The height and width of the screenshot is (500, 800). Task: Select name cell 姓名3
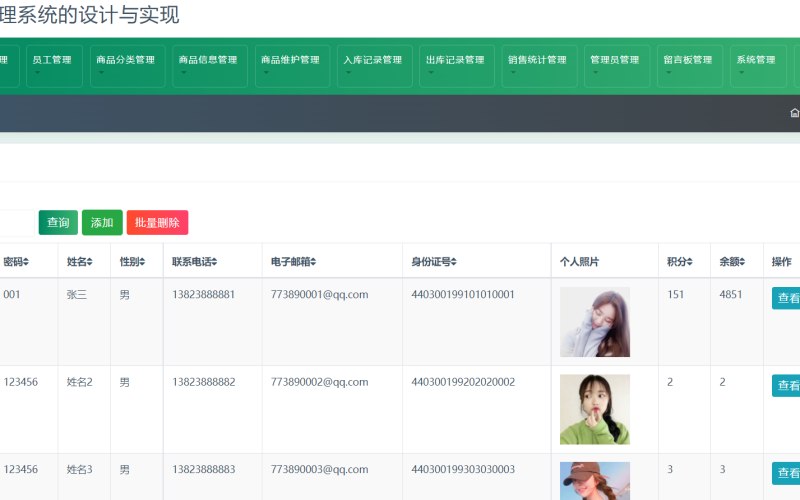pyautogui.click(x=80, y=469)
